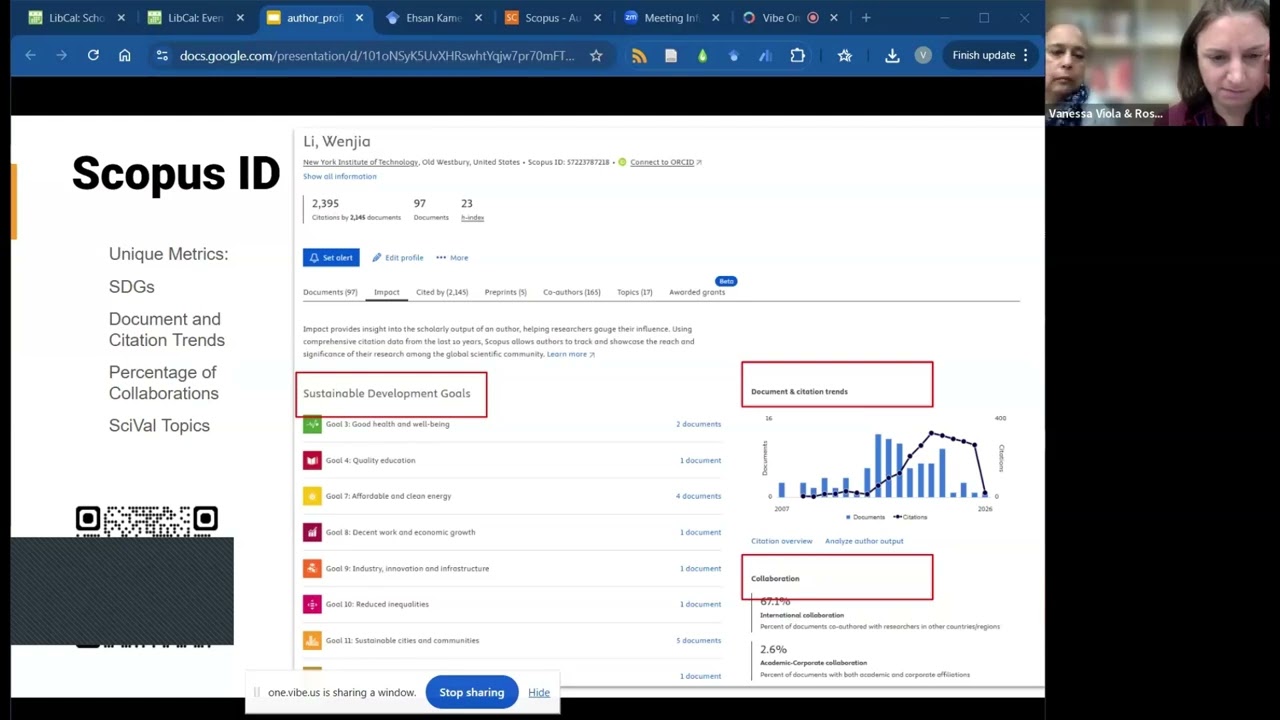Open the browser home page
The width and height of the screenshot is (1280, 720).
tap(125, 56)
